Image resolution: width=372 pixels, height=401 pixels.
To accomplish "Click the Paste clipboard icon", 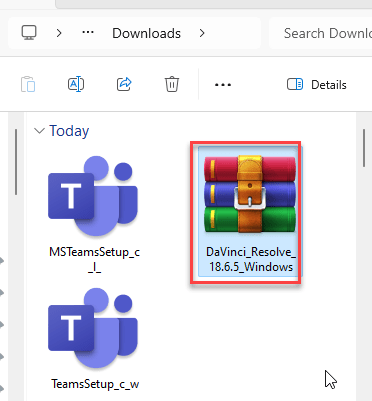I will pos(28,84).
